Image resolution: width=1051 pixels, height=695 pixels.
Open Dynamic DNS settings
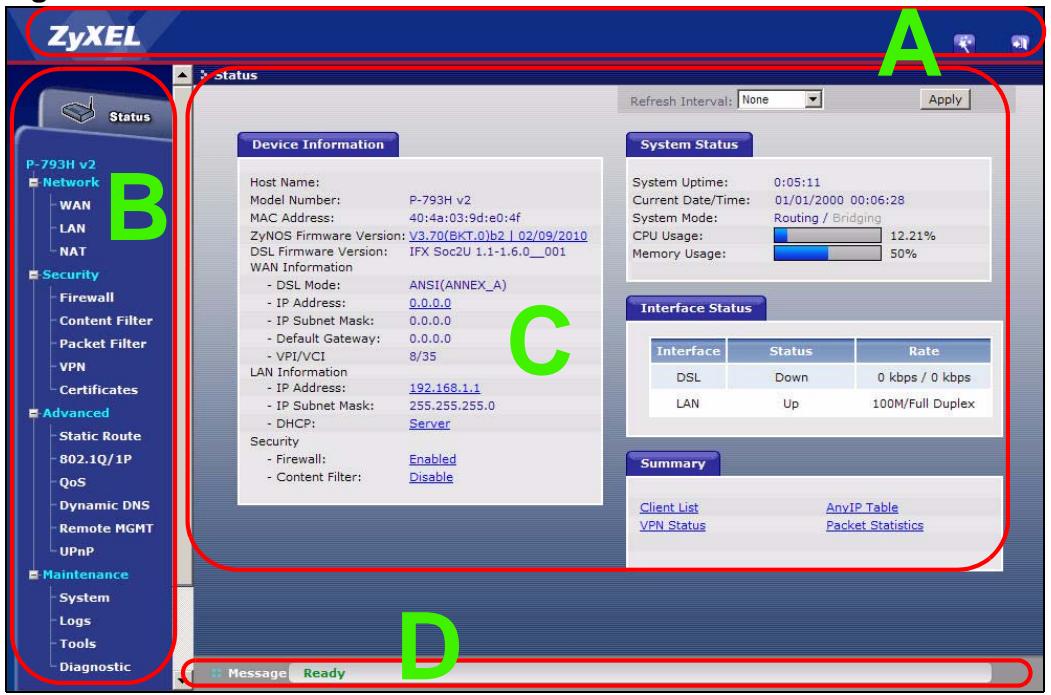(105, 506)
